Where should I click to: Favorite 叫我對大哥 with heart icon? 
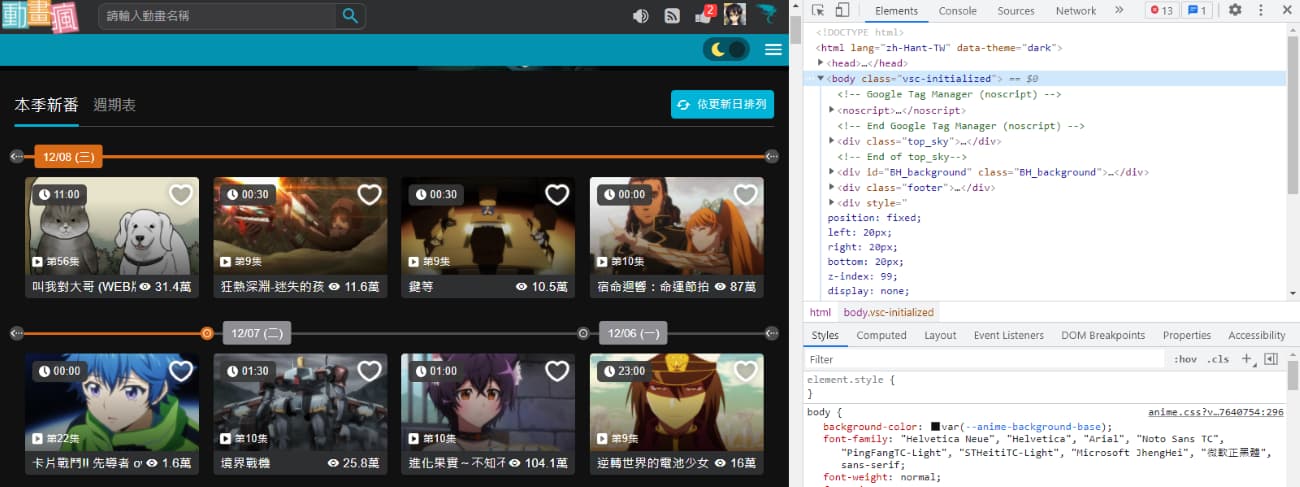pos(181,194)
